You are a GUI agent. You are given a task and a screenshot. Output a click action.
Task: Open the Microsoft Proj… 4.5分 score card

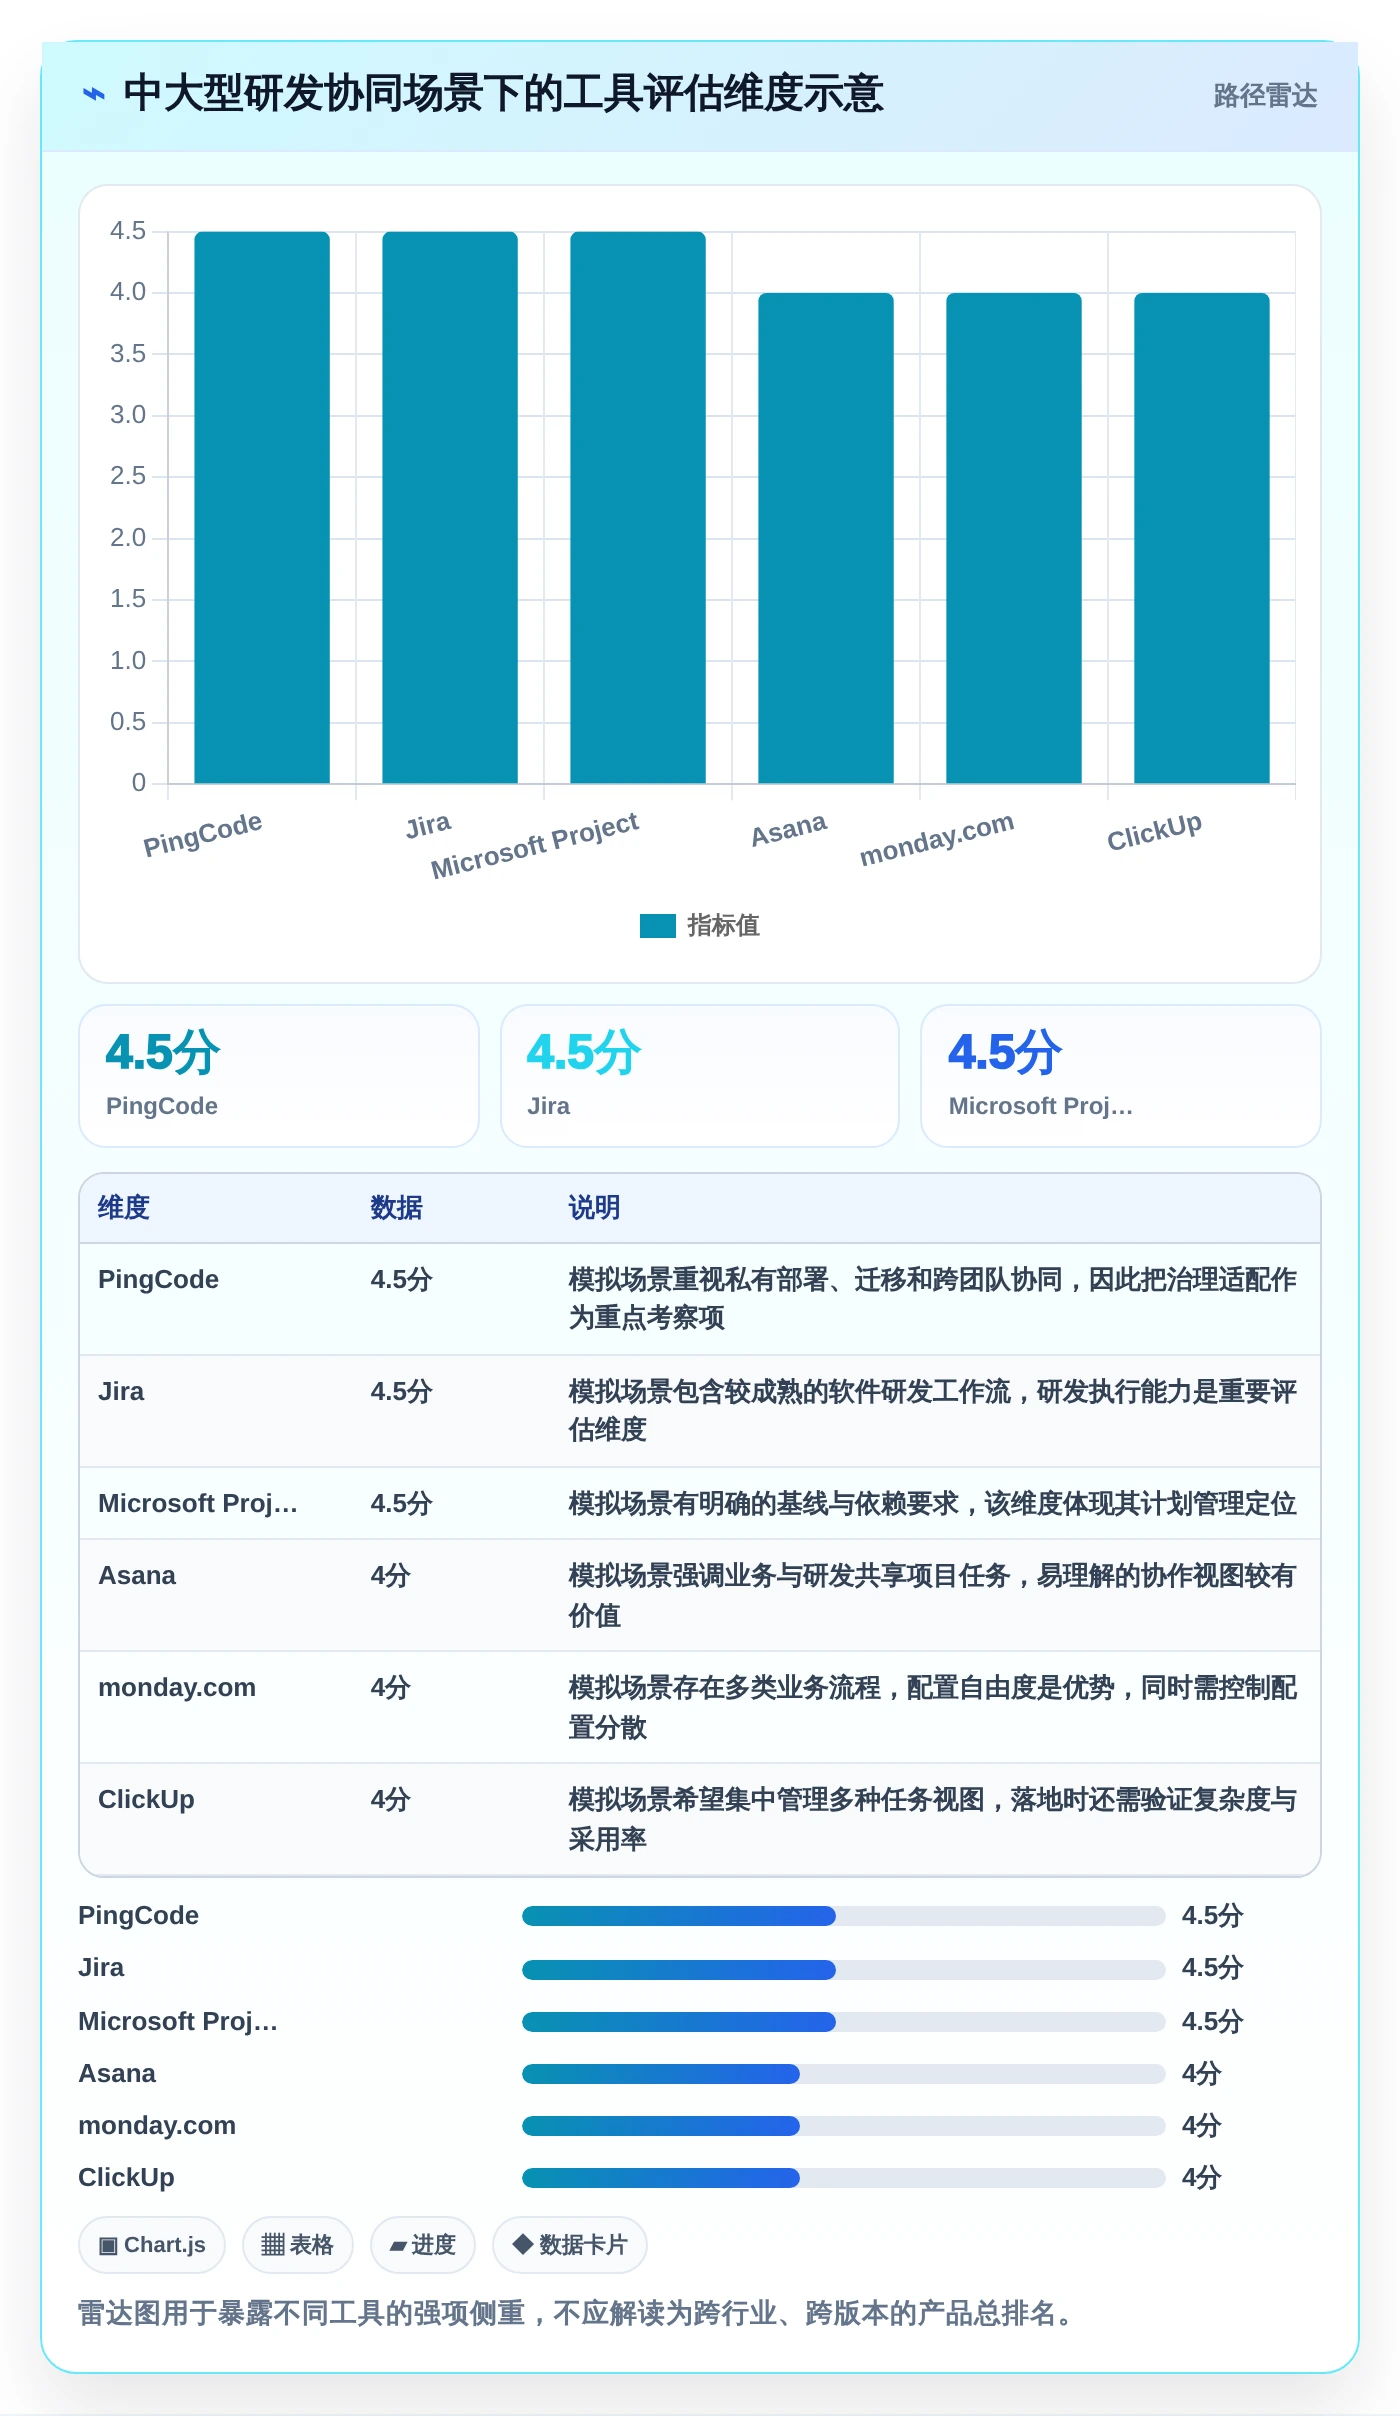click(1121, 1076)
